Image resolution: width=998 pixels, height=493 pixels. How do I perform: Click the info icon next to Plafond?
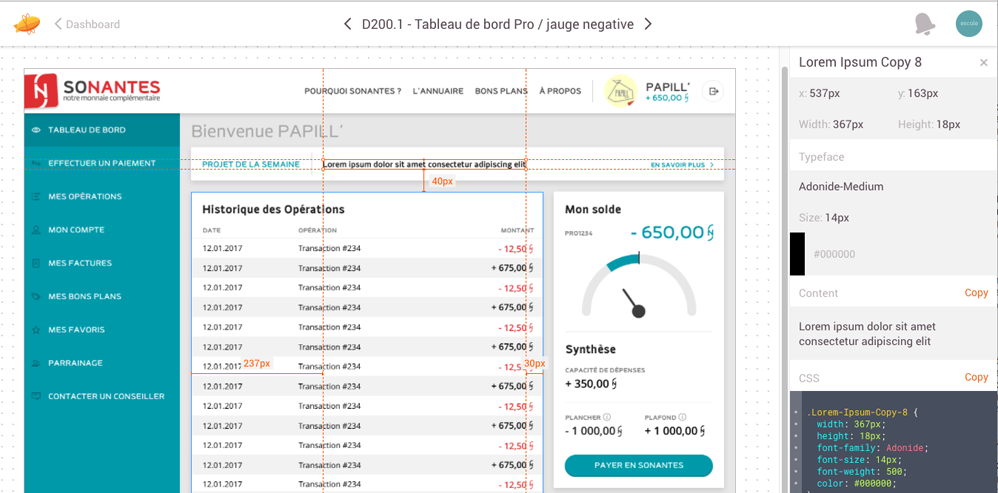pyautogui.click(x=682, y=417)
